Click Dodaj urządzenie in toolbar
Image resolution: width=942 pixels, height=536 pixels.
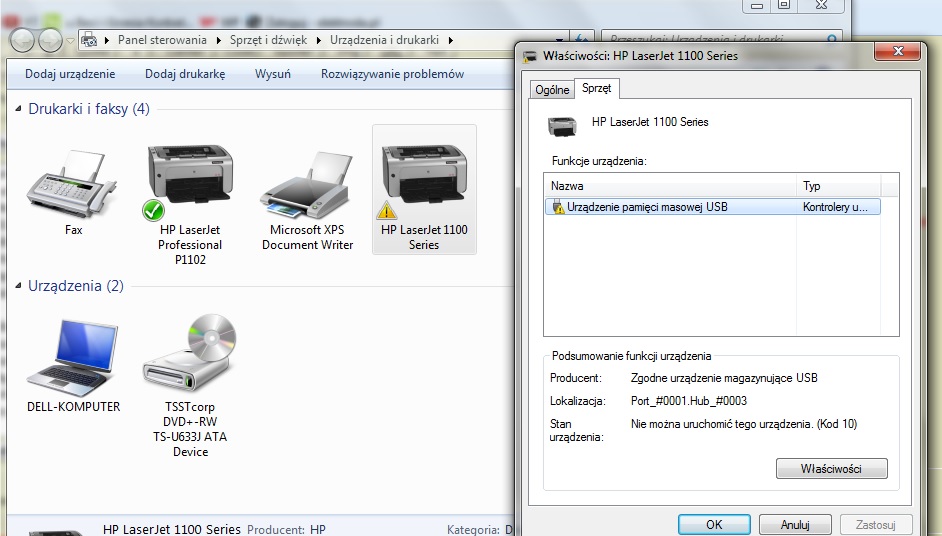tap(70, 74)
